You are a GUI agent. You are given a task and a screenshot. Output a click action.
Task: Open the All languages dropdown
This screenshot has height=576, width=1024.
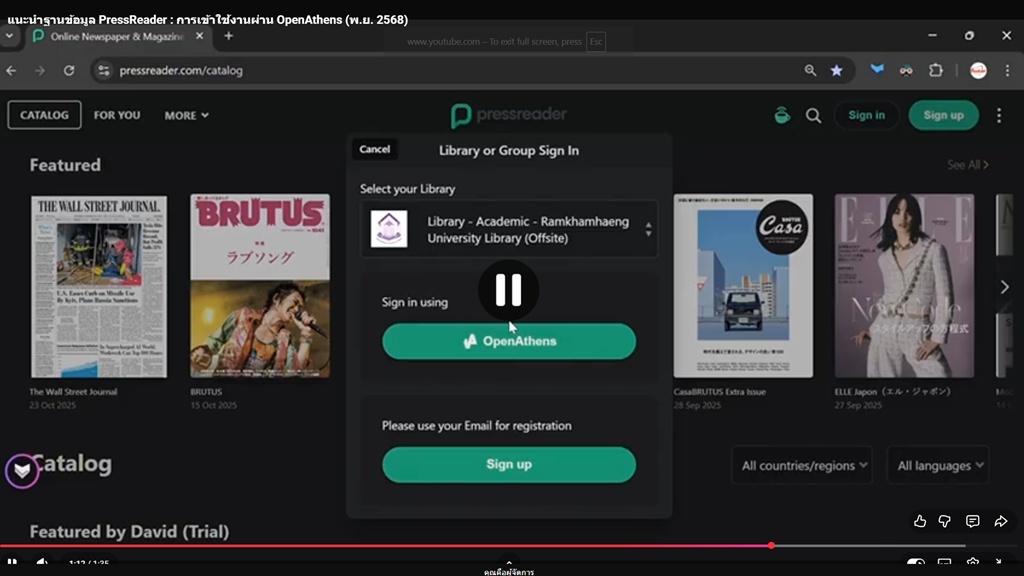point(938,465)
